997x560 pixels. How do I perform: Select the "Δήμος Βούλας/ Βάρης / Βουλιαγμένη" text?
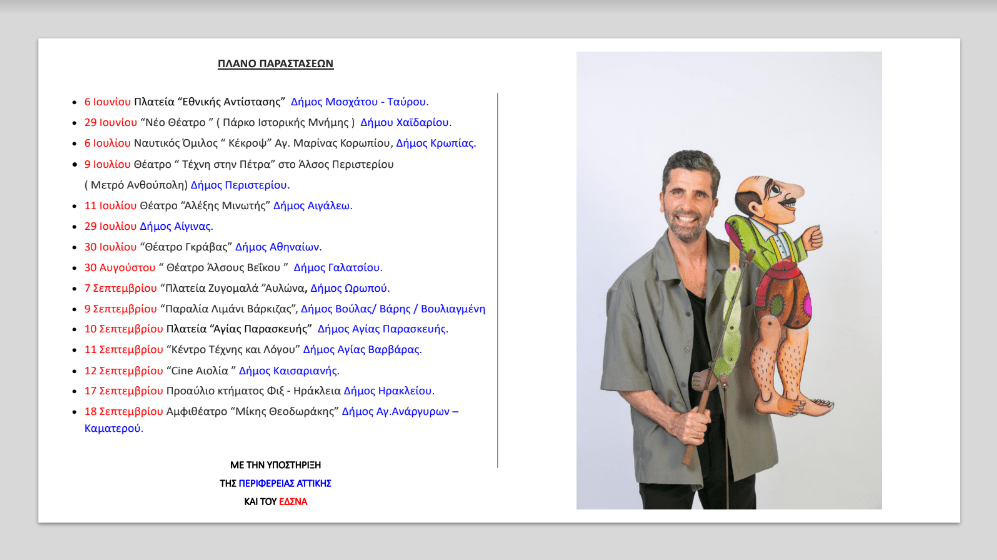[393, 309]
